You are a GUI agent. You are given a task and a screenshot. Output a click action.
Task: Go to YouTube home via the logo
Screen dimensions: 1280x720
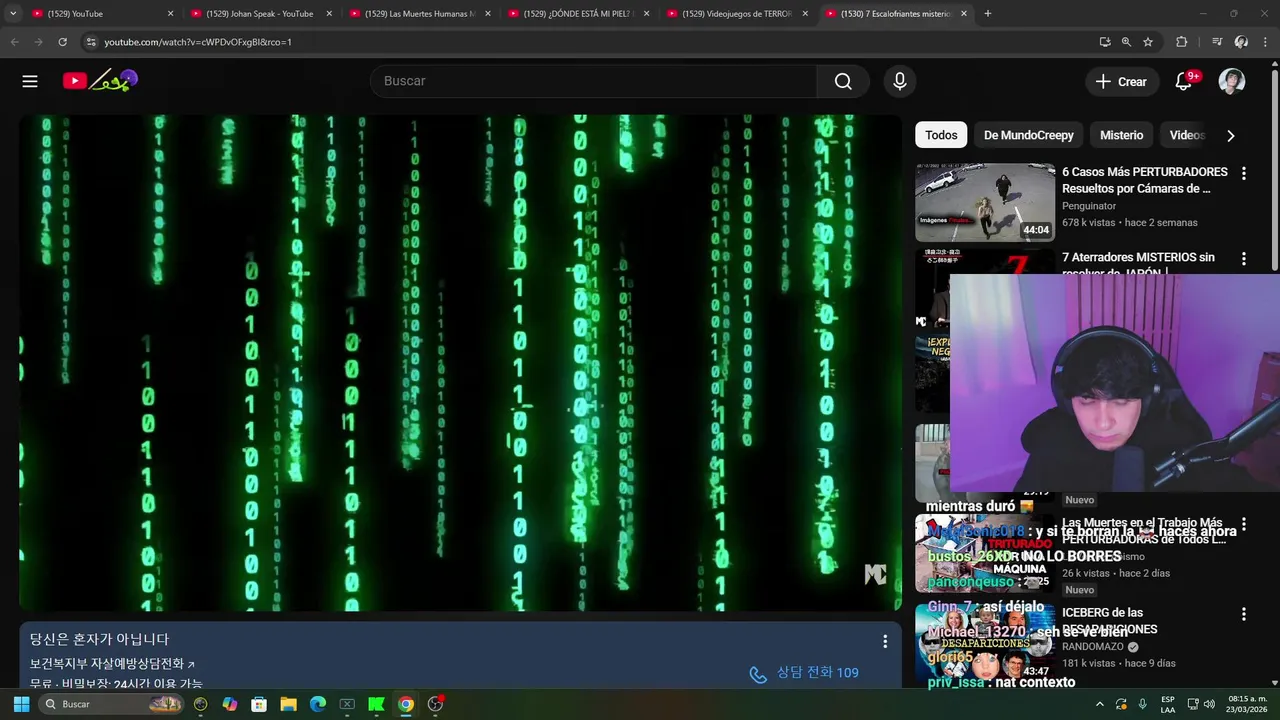click(x=100, y=81)
